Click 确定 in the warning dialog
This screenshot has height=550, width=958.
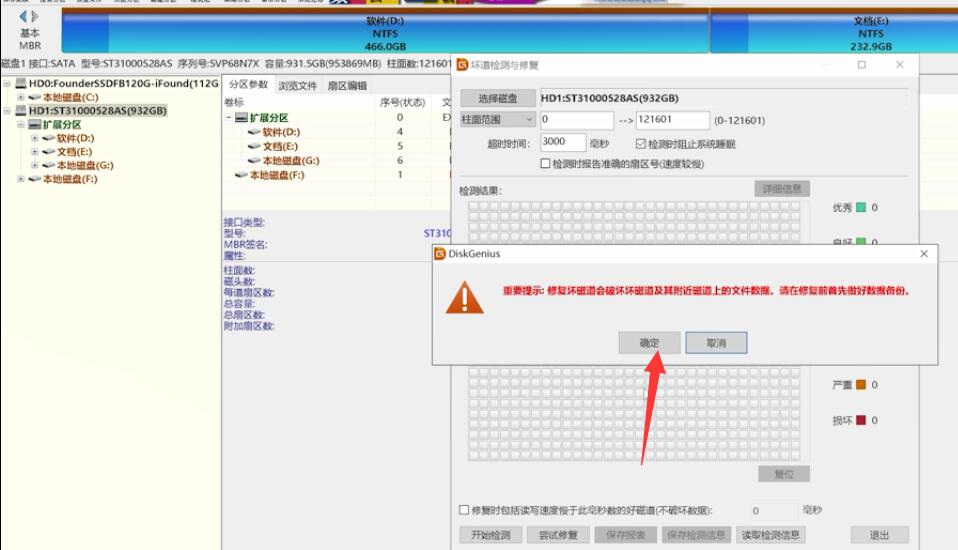tap(649, 343)
